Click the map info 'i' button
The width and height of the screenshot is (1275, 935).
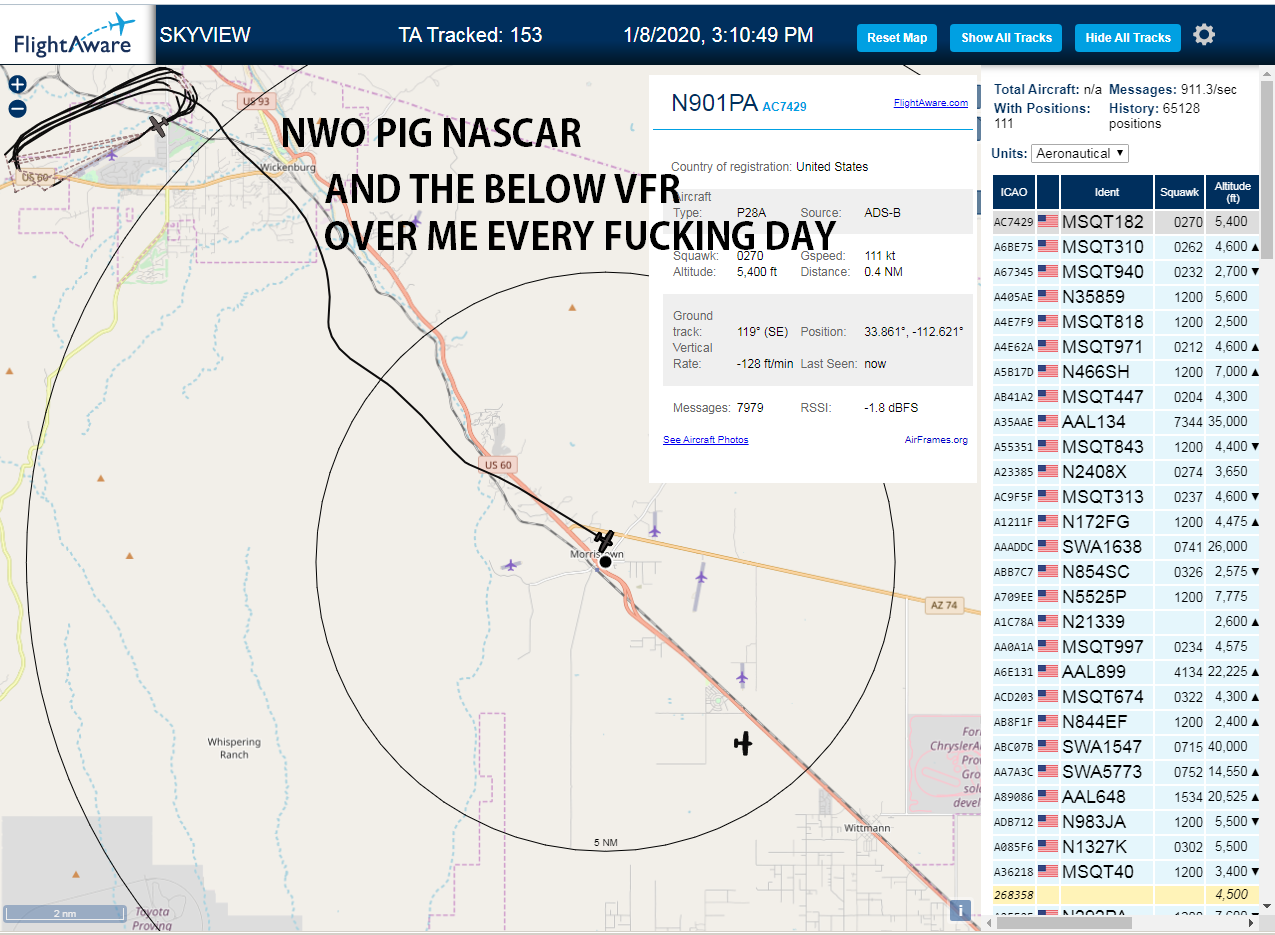(960, 910)
